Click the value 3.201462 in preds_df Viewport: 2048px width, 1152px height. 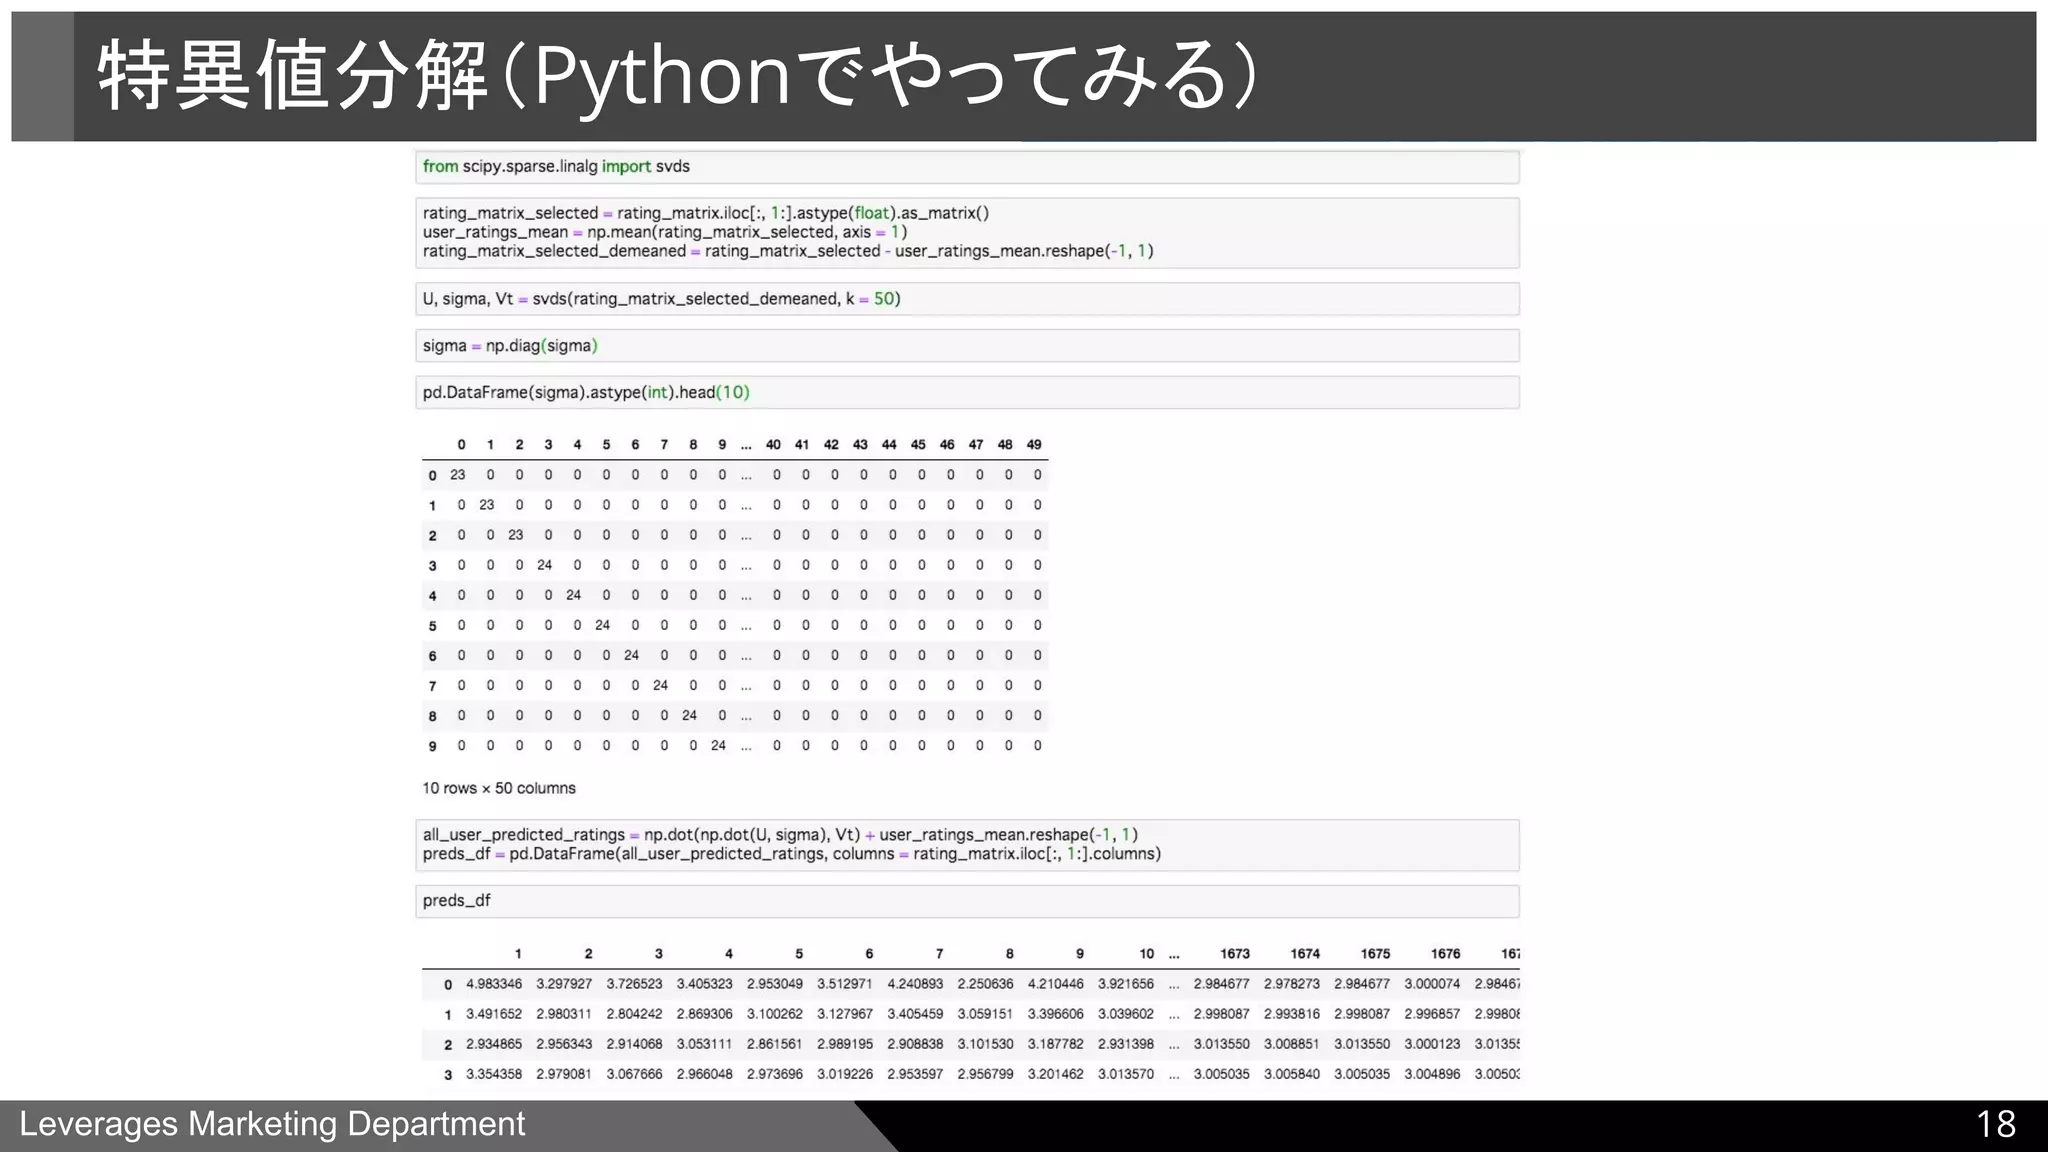tap(1056, 1074)
